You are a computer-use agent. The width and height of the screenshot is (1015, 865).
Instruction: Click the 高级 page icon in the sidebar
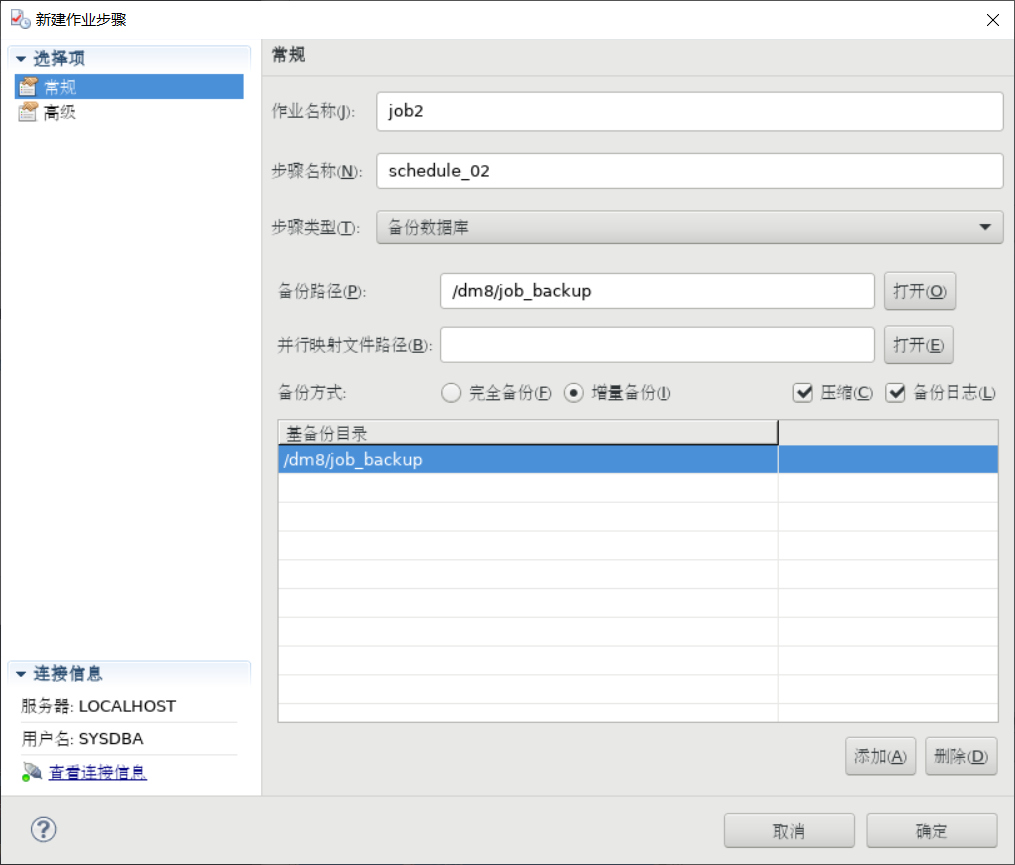(x=28, y=112)
